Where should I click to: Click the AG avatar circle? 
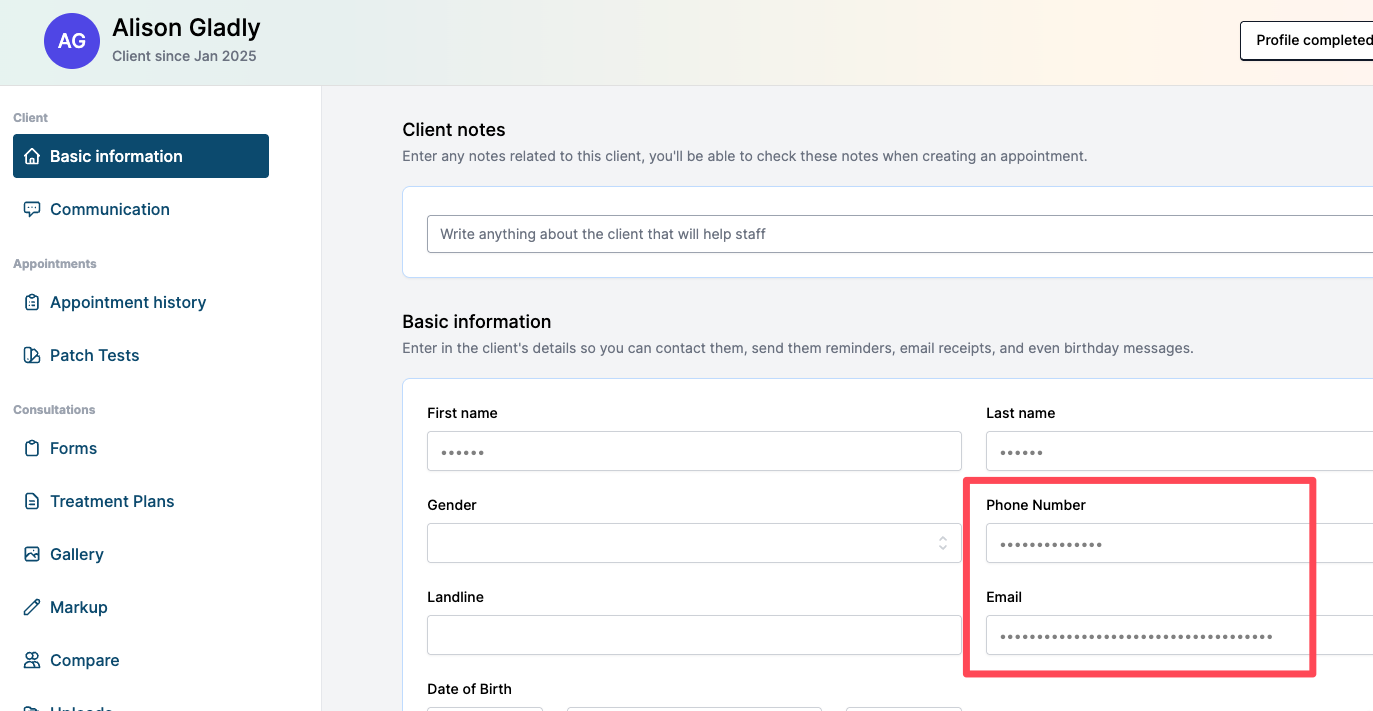pyautogui.click(x=72, y=41)
